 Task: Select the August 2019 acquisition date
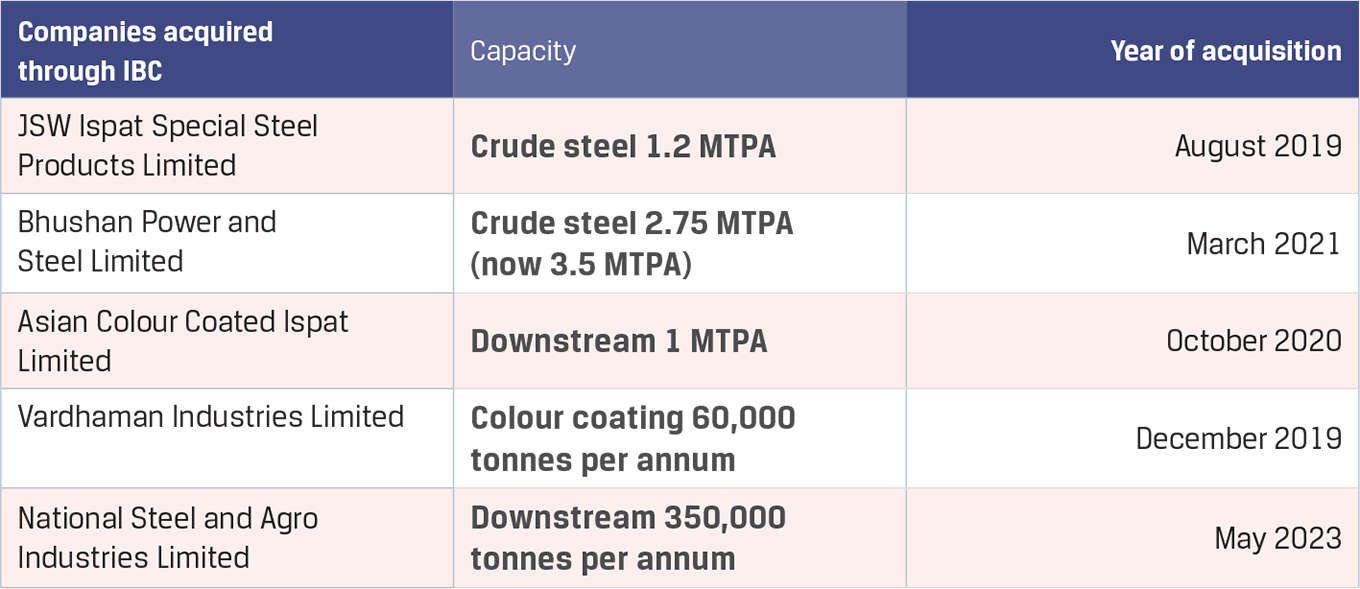click(1257, 146)
